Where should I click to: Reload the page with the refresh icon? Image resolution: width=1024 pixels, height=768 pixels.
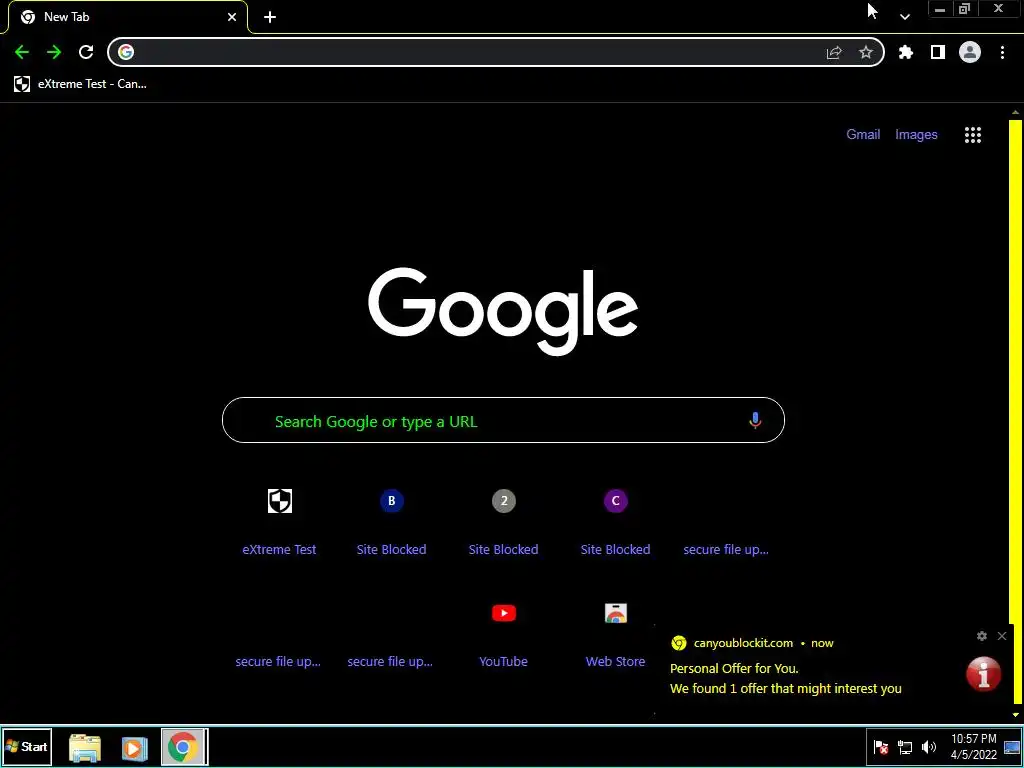click(x=86, y=52)
